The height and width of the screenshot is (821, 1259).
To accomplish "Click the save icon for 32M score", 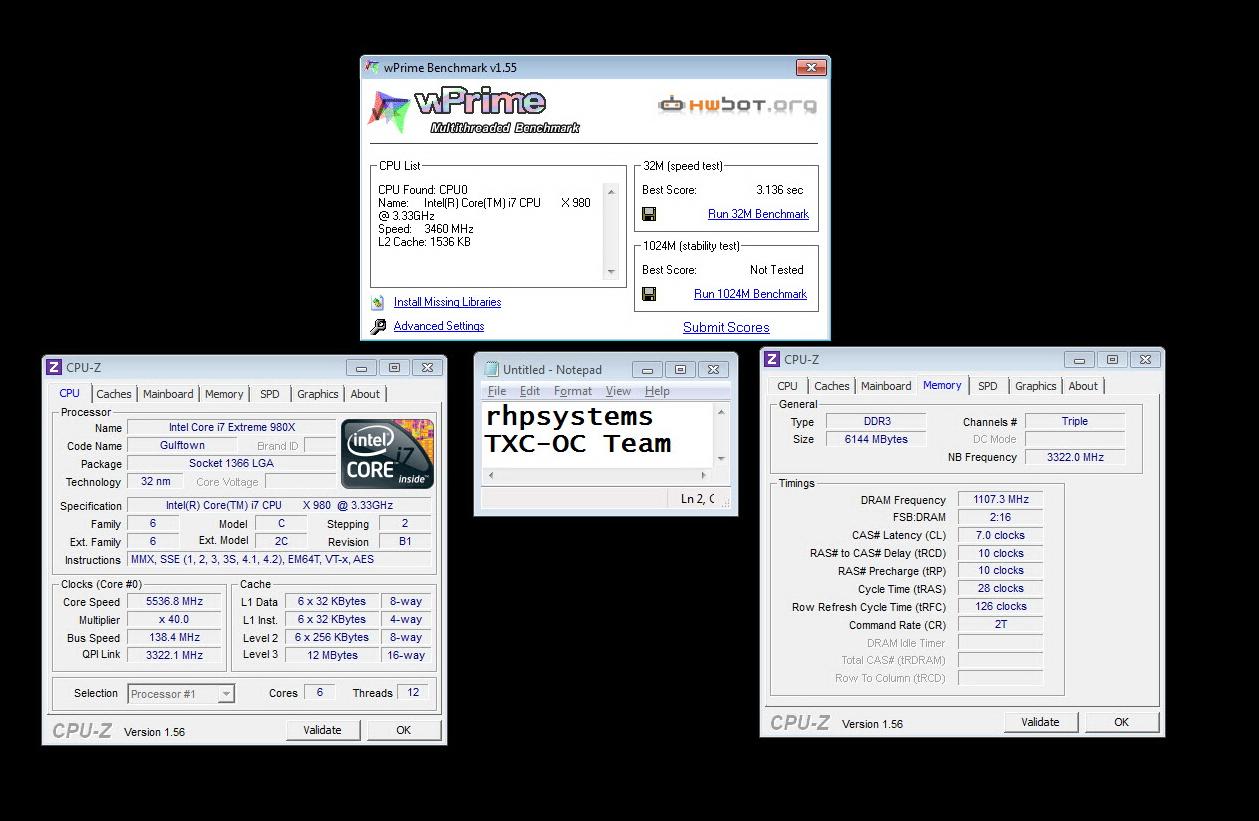I will (x=649, y=214).
